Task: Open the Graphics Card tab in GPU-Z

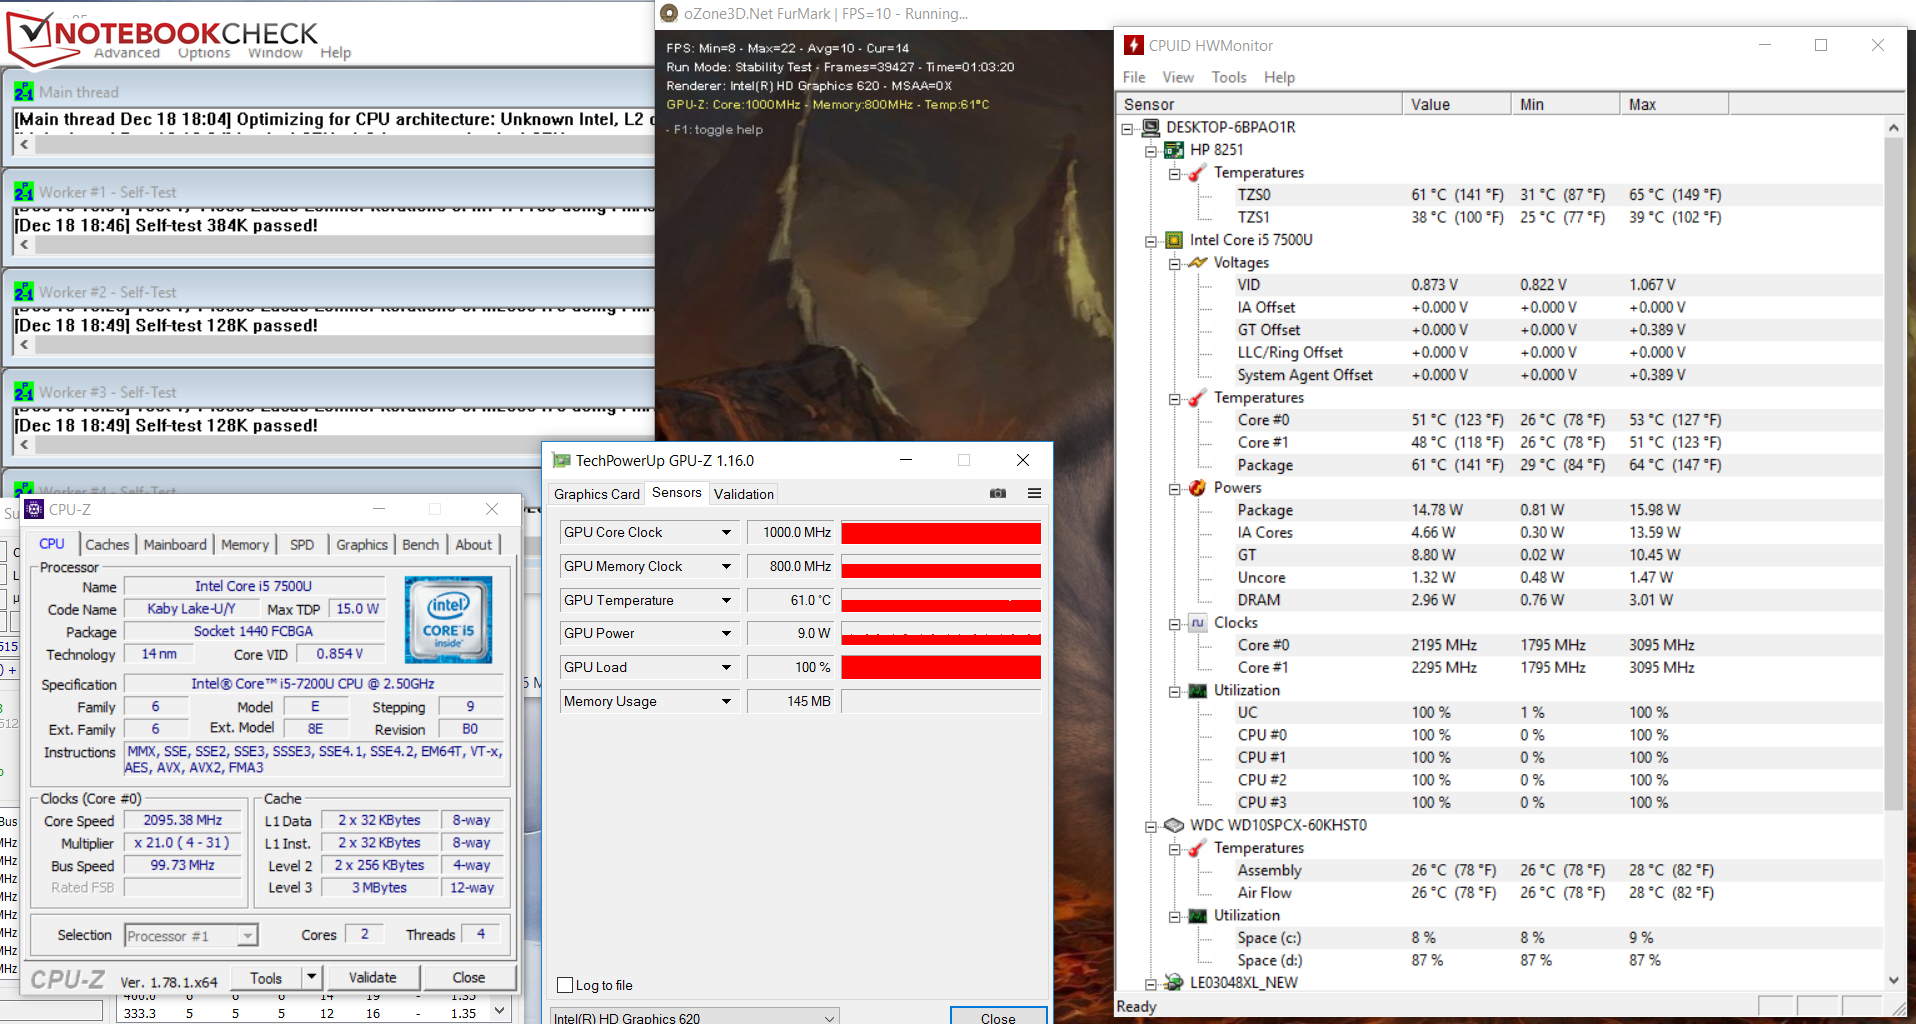Action: pyautogui.click(x=597, y=494)
